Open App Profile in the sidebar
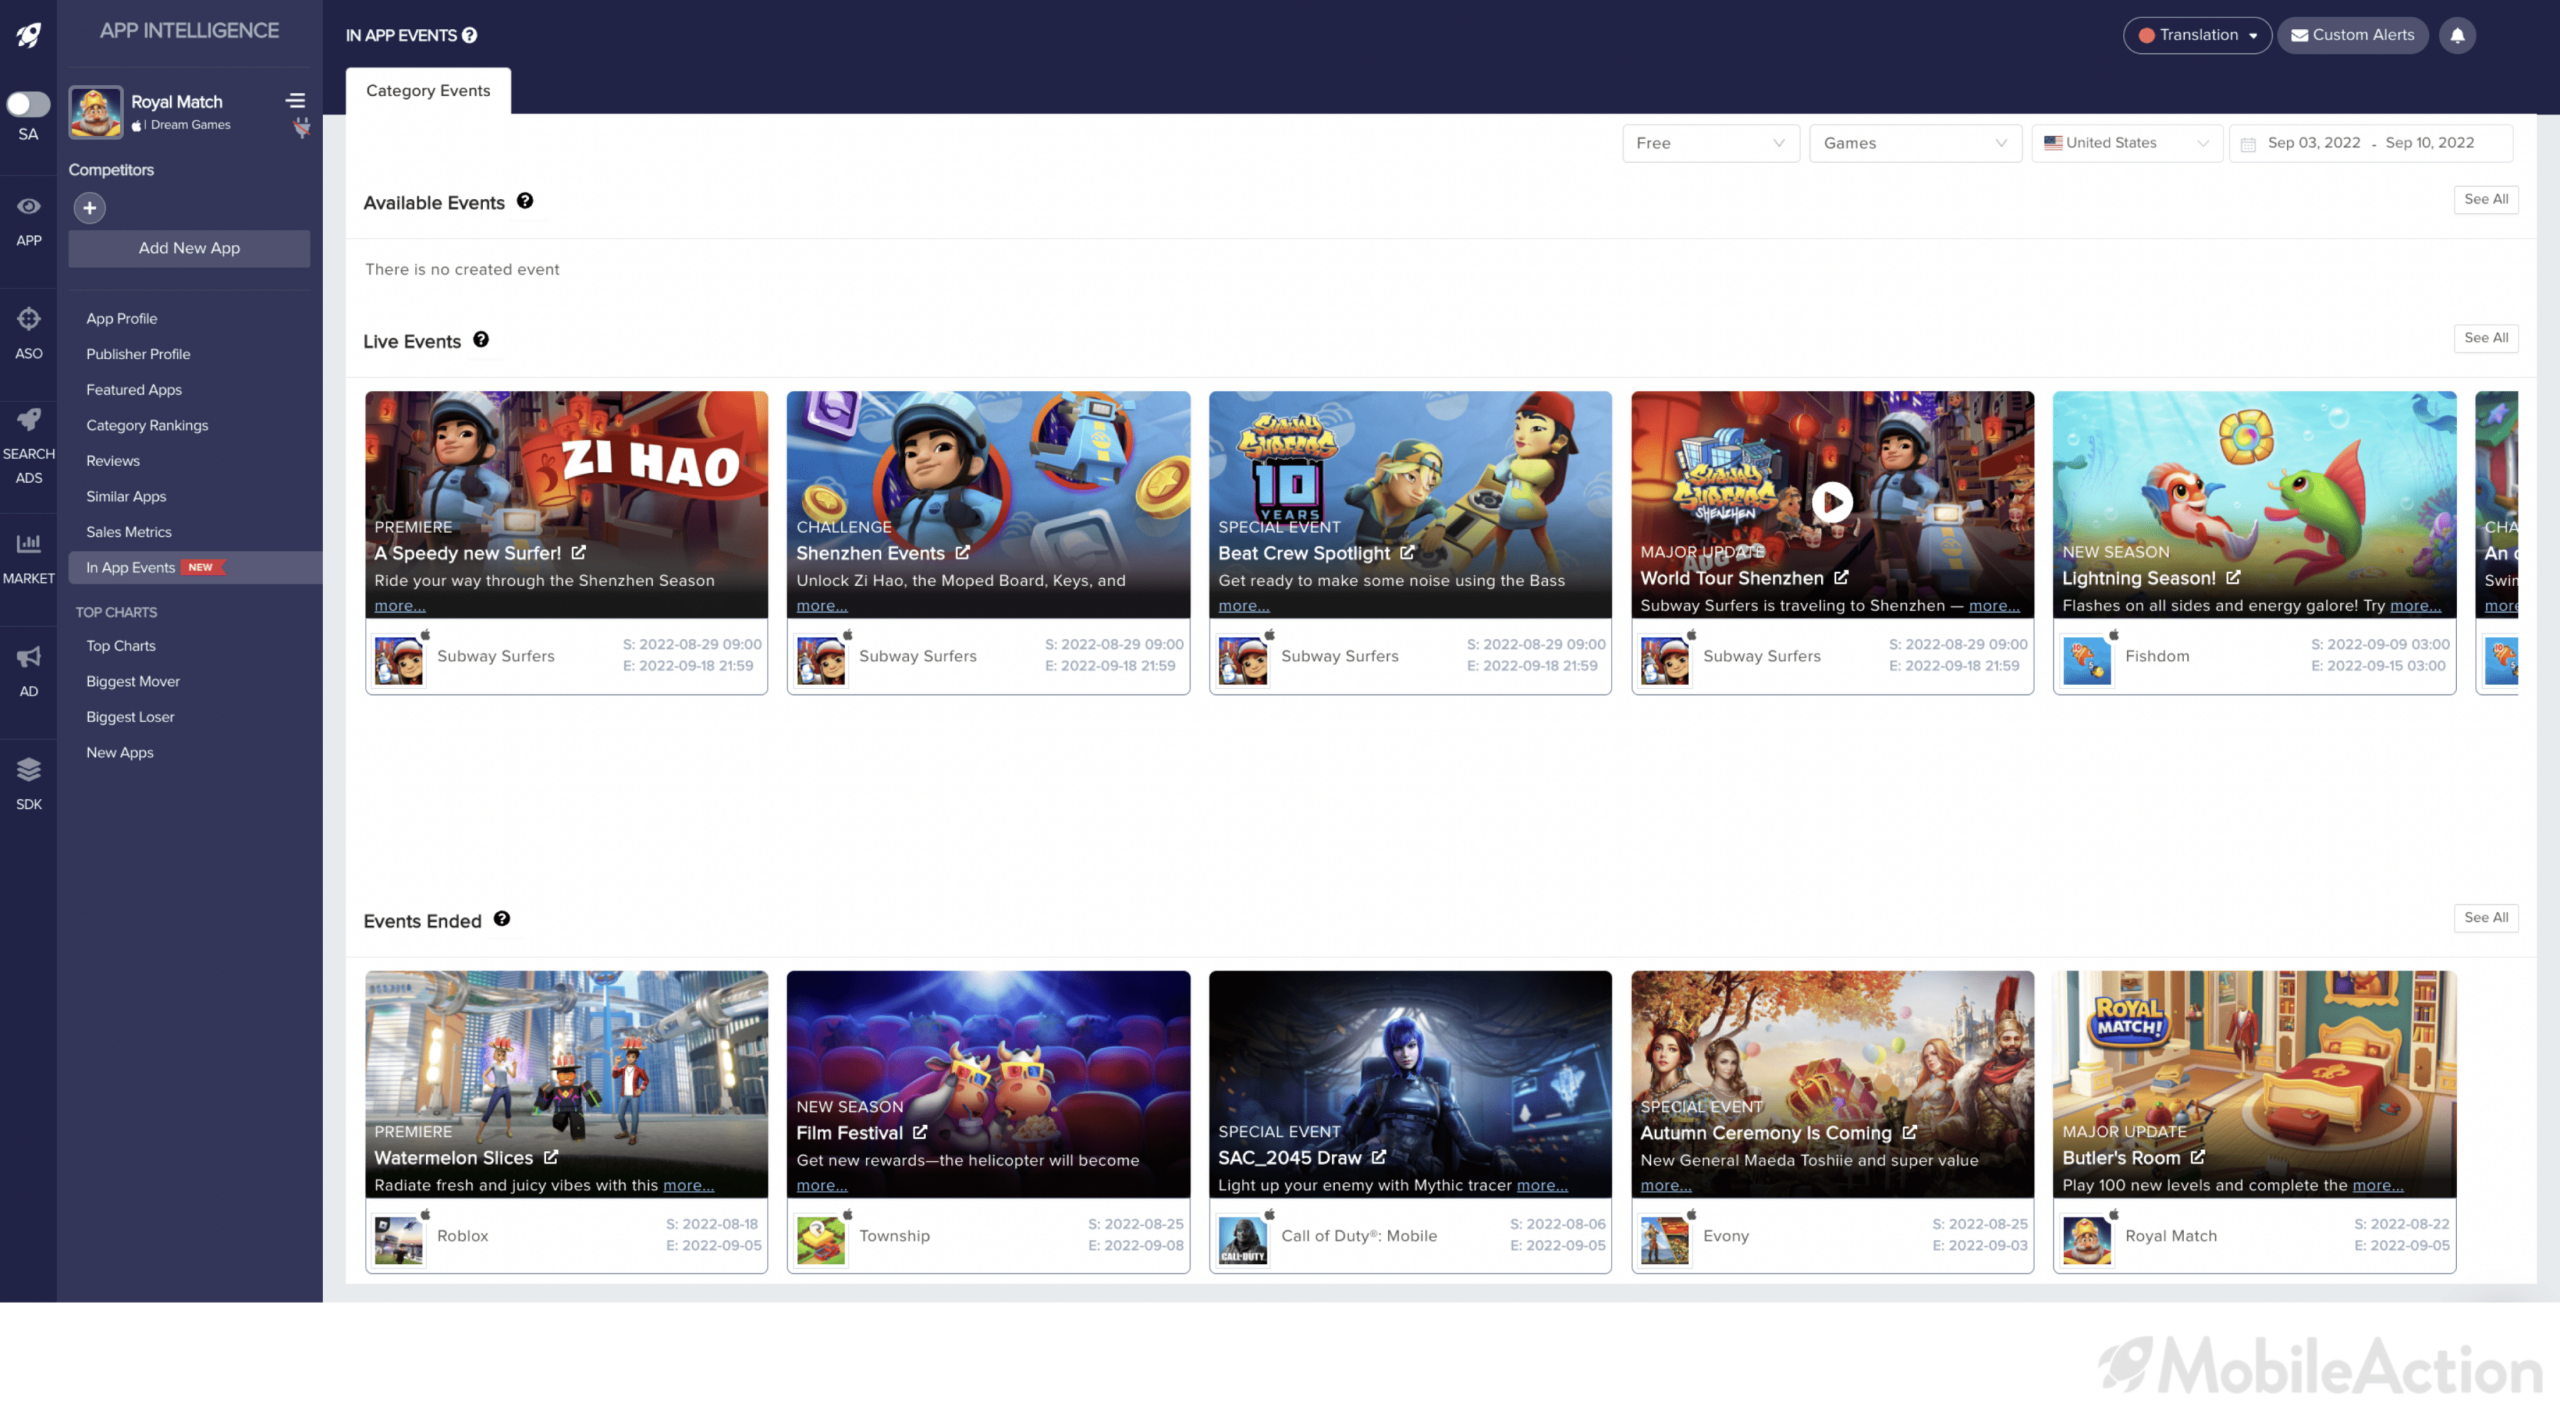This screenshot has height=1420, width=2560. [122, 318]
